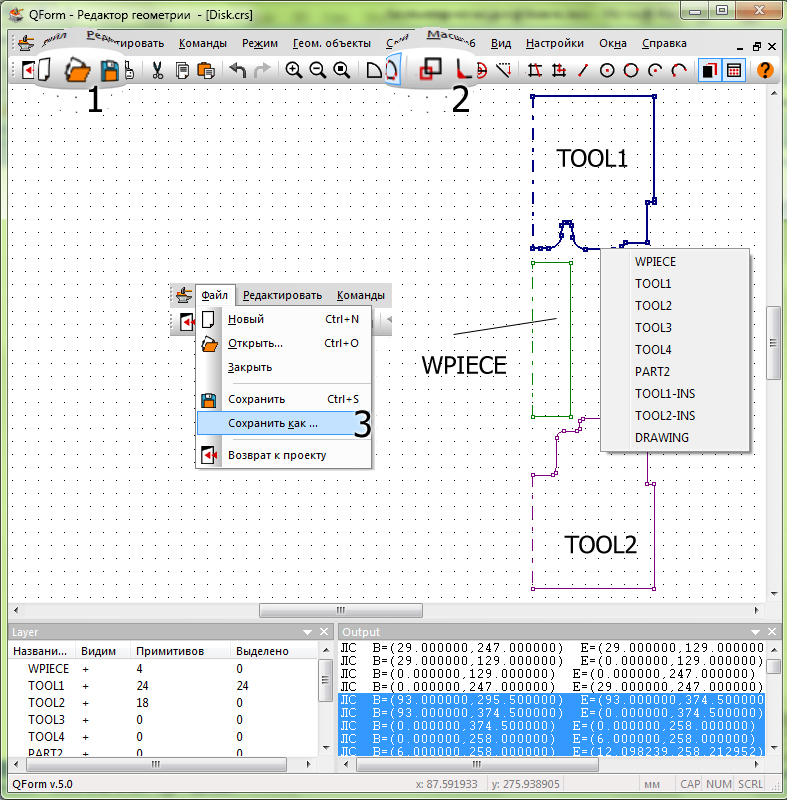Image resolution: width=787 pixels, height=800 pixels.
Task: Click the red corner fillet tool icon
Action: click(464, 69)
